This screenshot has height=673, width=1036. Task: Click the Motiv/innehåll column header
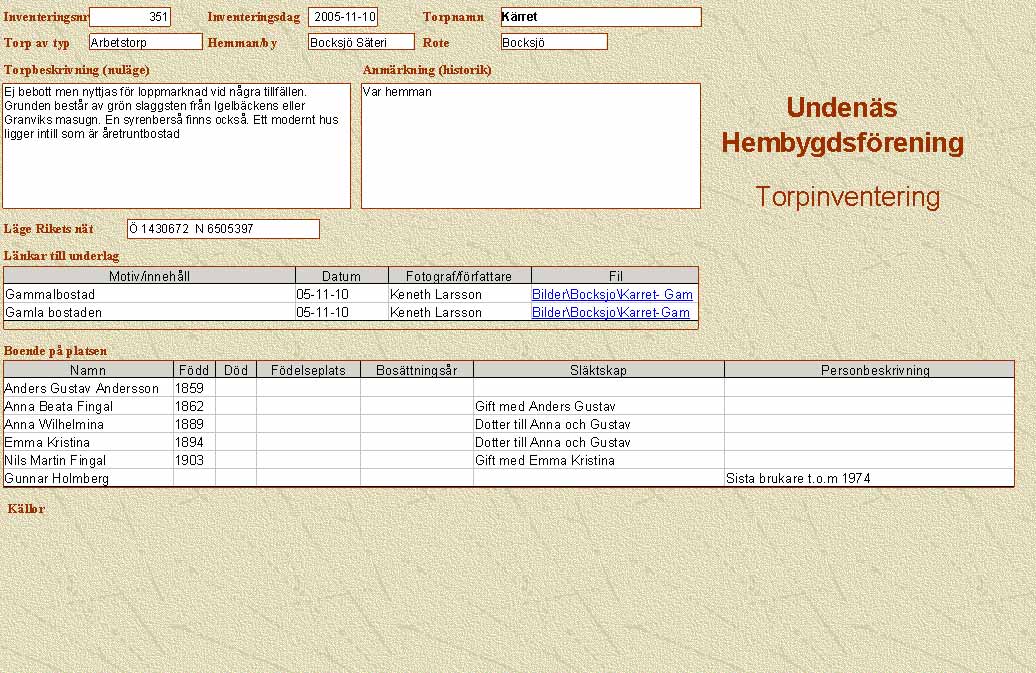149,276
